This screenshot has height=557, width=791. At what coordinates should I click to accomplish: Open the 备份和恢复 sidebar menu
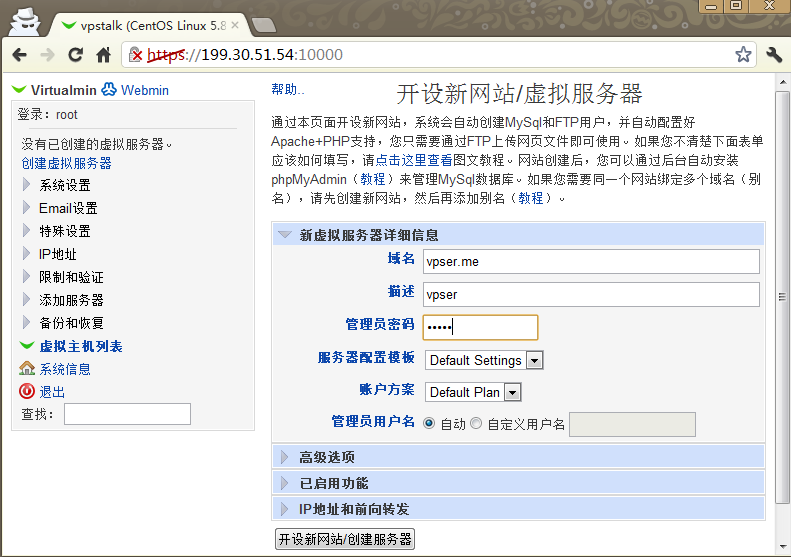click(x=71, y=323)
